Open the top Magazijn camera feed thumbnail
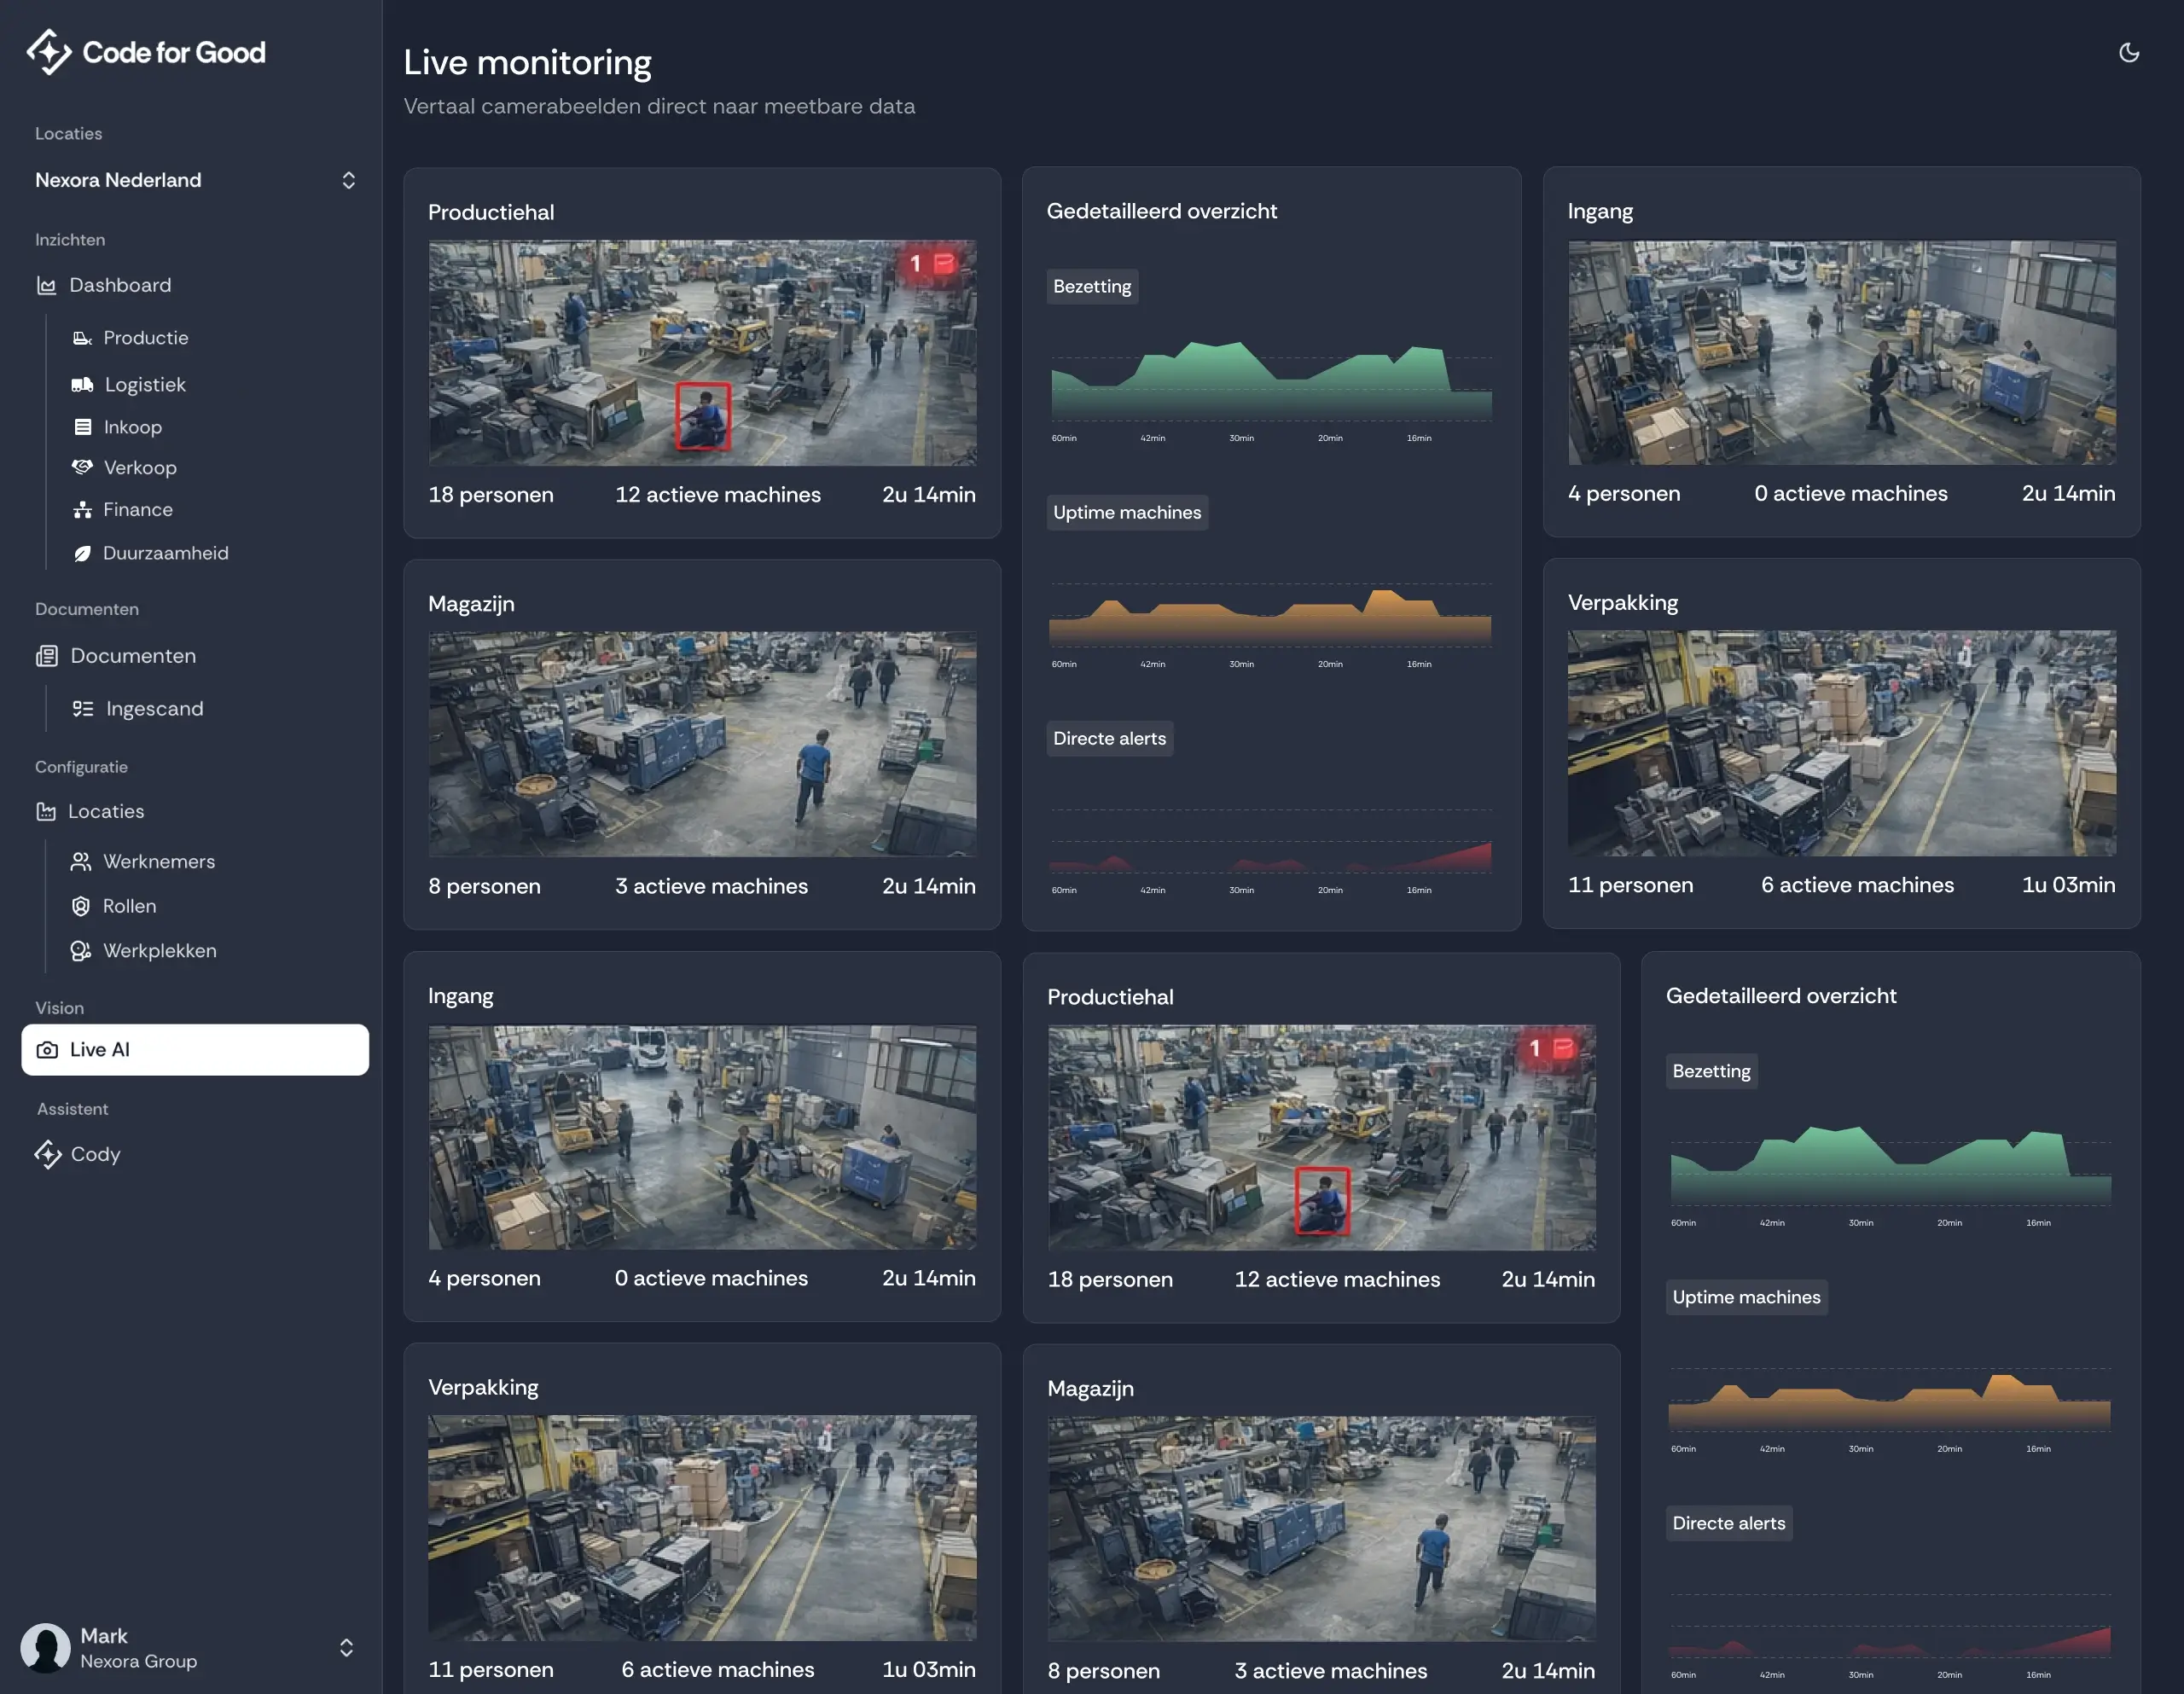Image resolution: width=2184 pixels, height=1694 pixels. coord(702,744)
